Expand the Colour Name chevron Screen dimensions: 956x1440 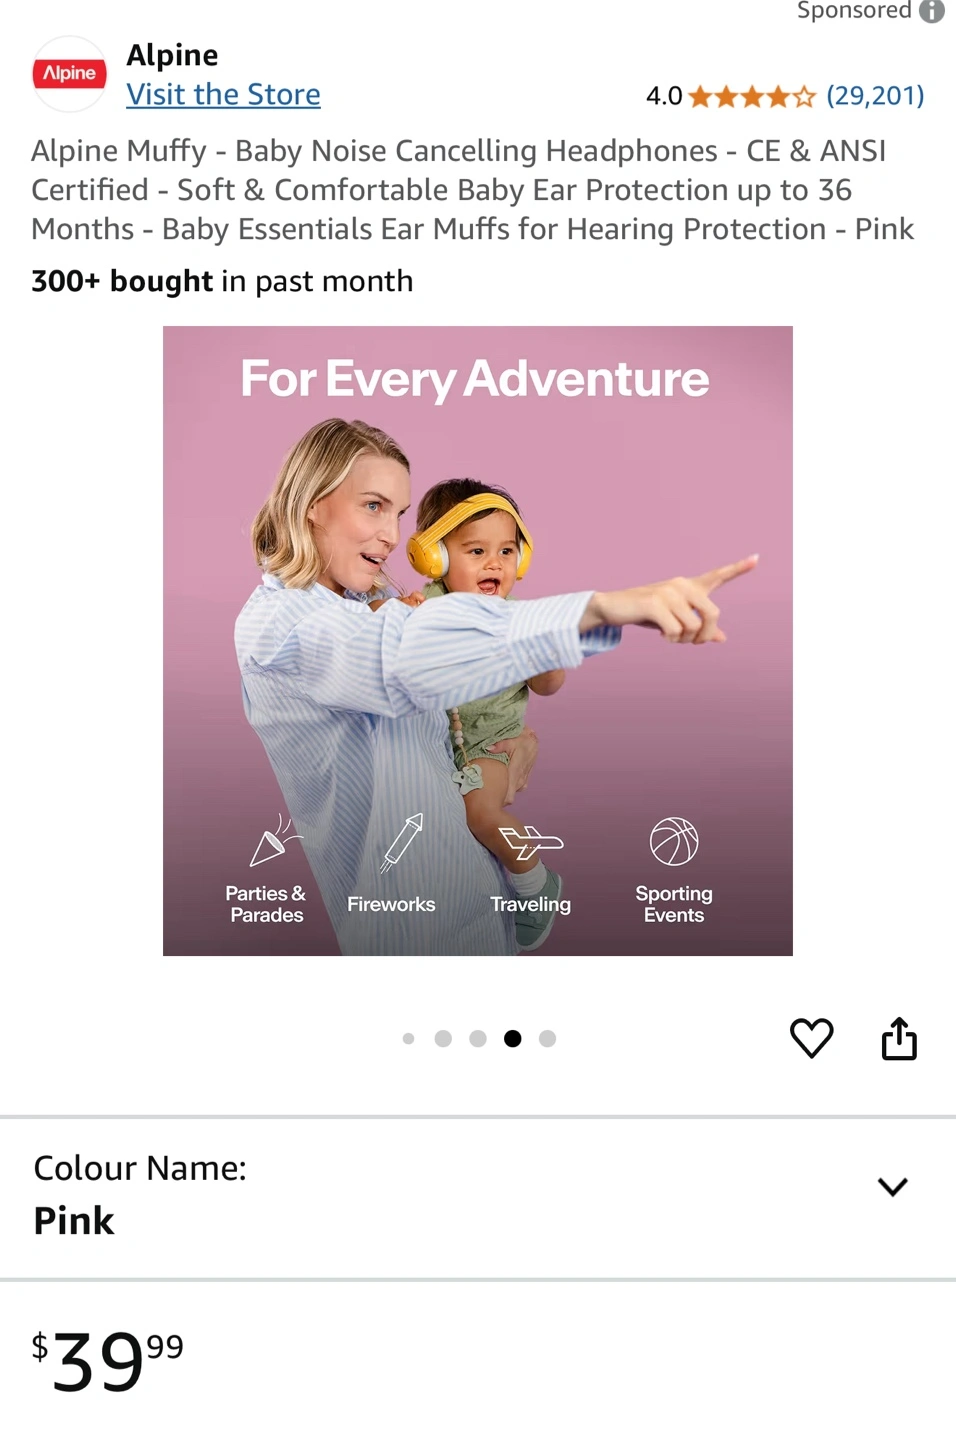pos(892,1187)
